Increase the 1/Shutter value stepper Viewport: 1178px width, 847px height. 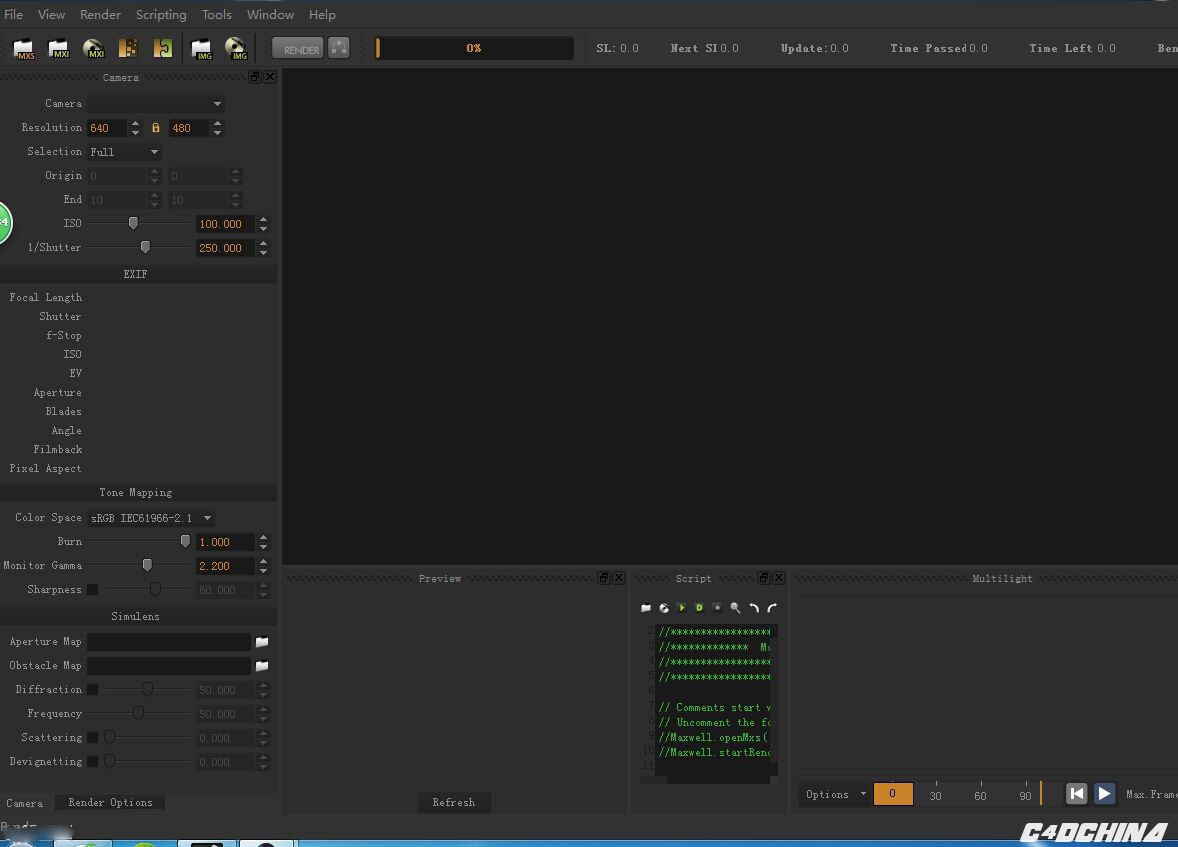point(263,244)
